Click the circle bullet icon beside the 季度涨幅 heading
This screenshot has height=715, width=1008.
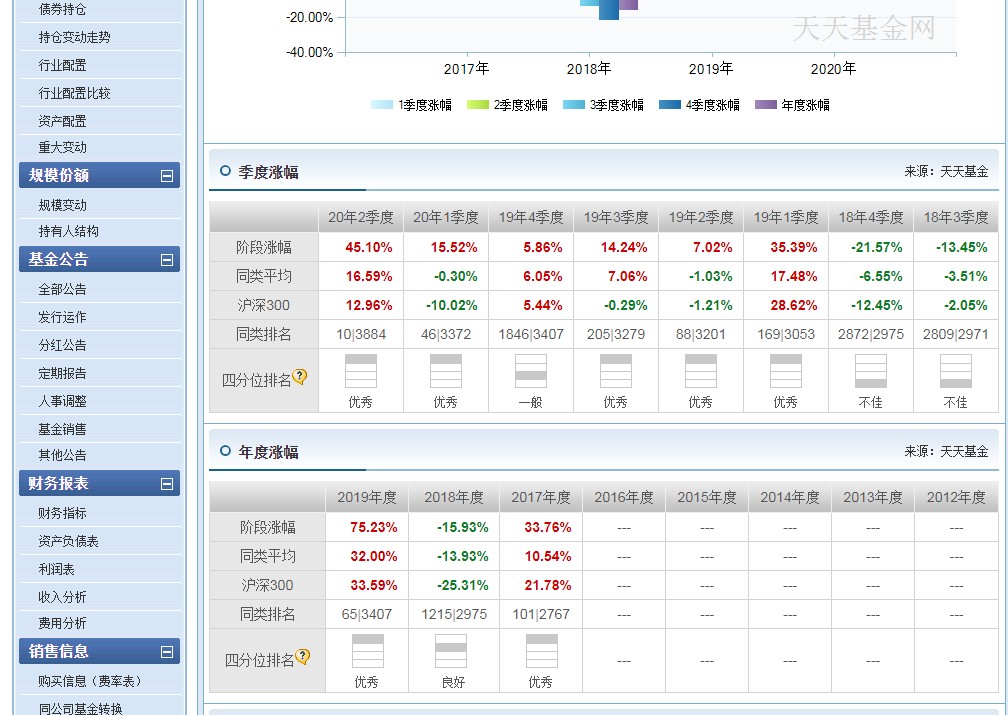(x=225, y=171)
